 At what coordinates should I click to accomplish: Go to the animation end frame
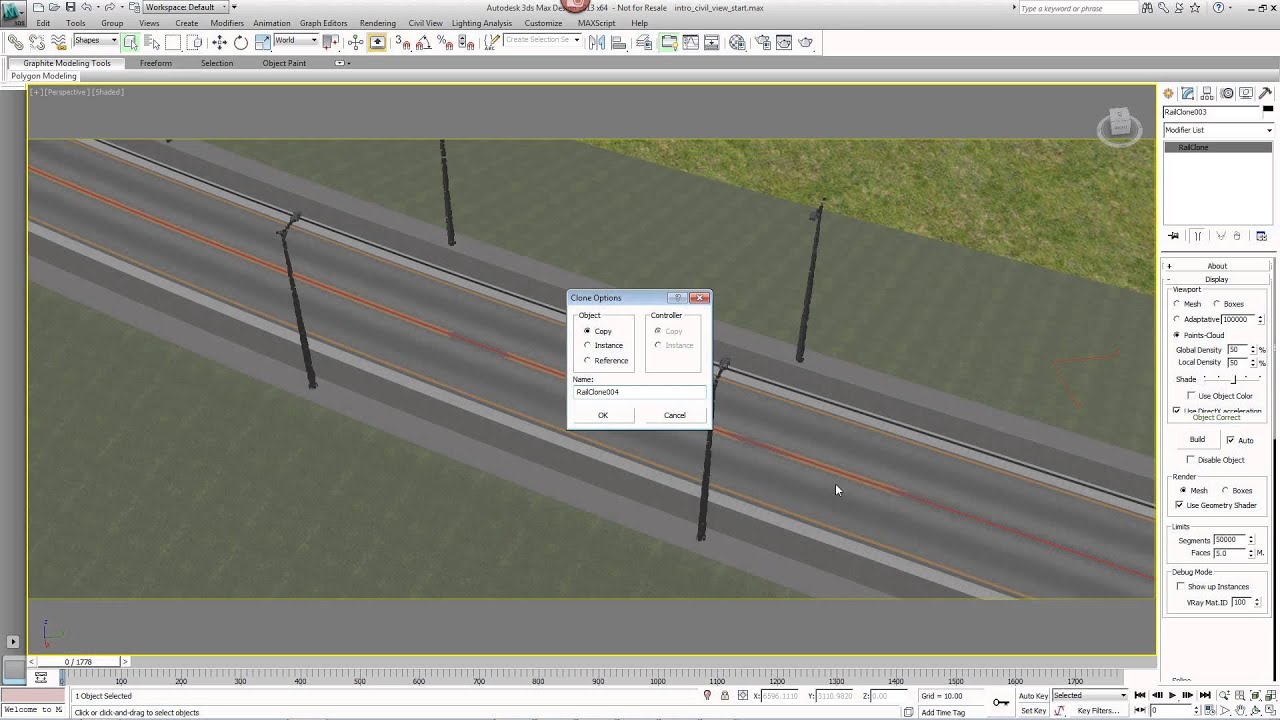(x=1205, y=696)
